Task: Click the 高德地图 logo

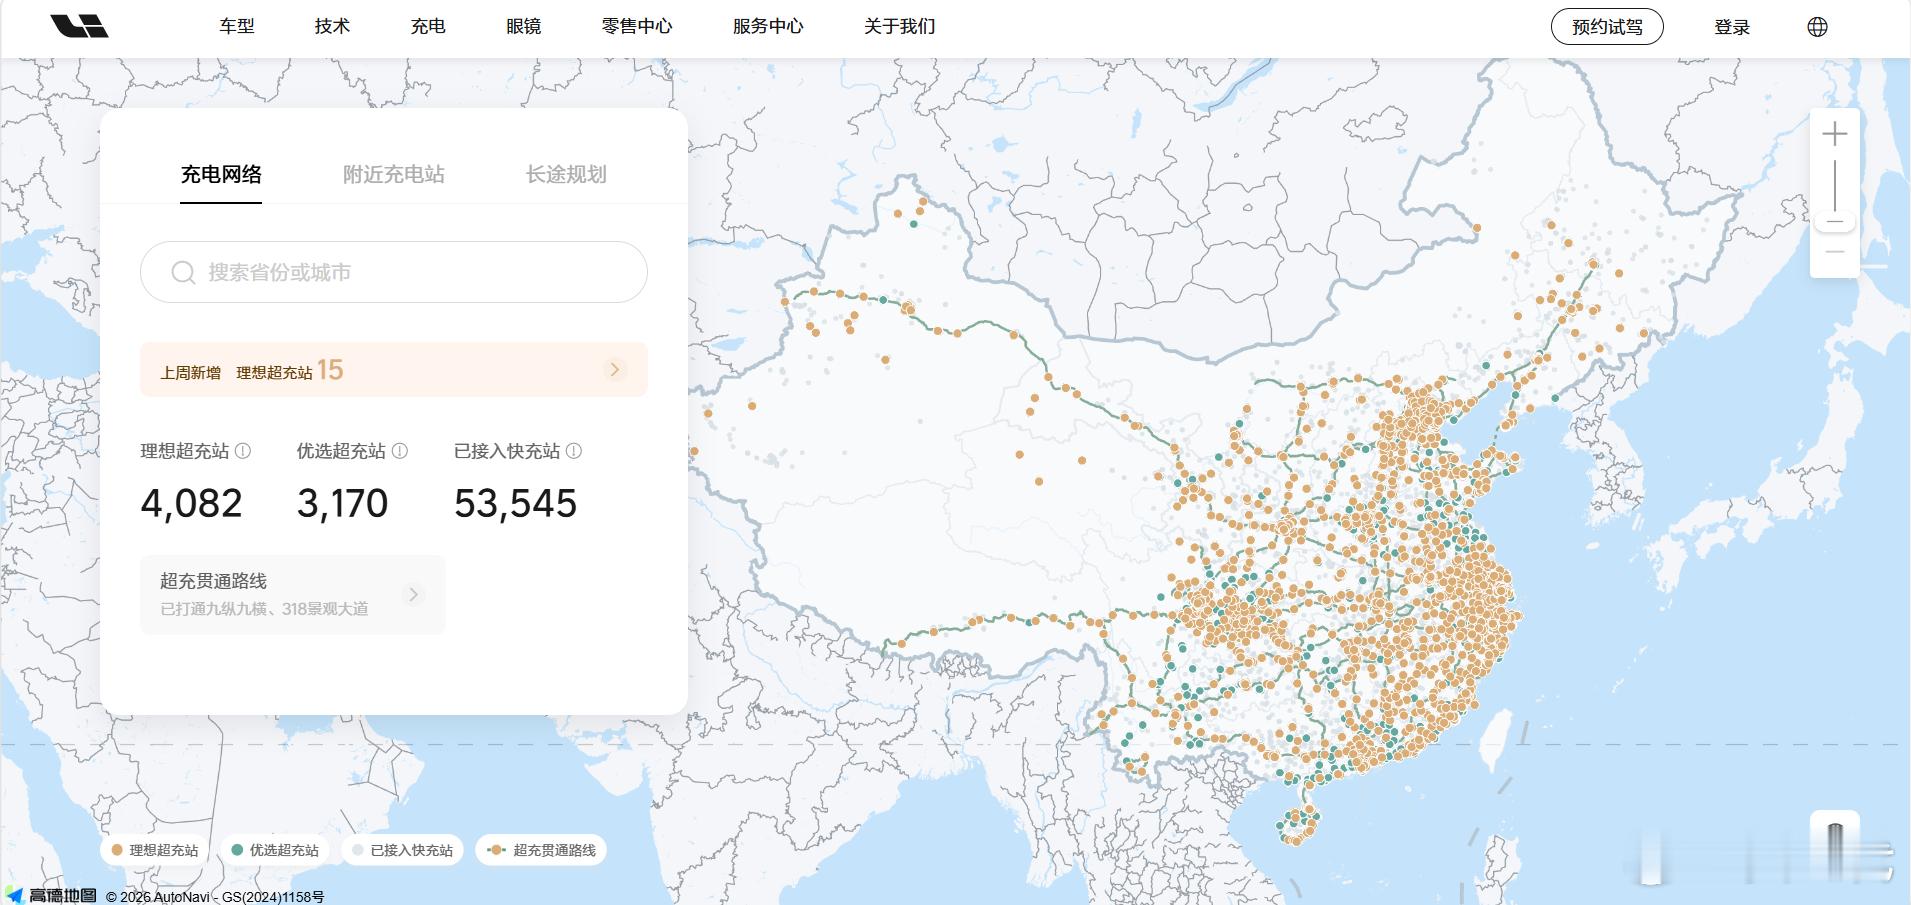Action: (x=52, y=895)
